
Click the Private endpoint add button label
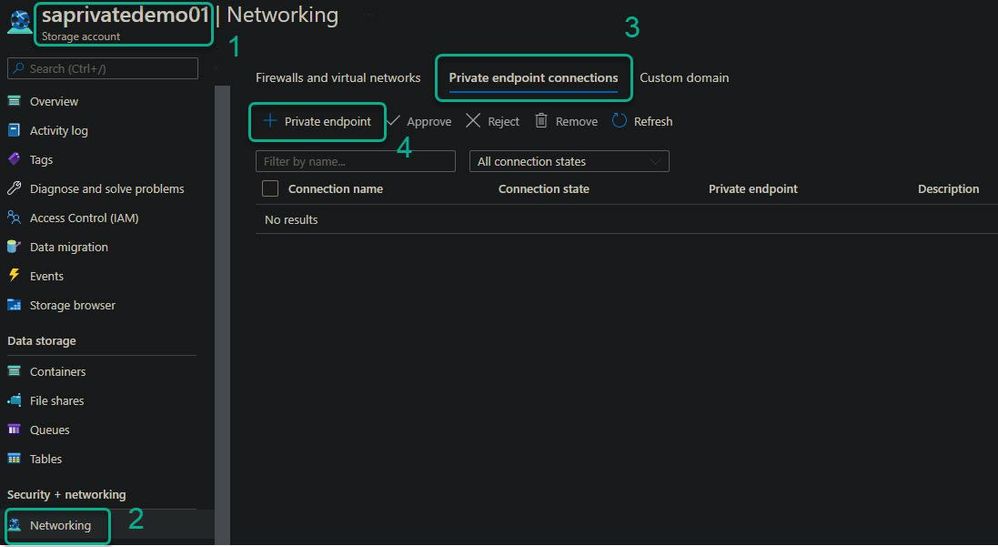tap(328, 122)
